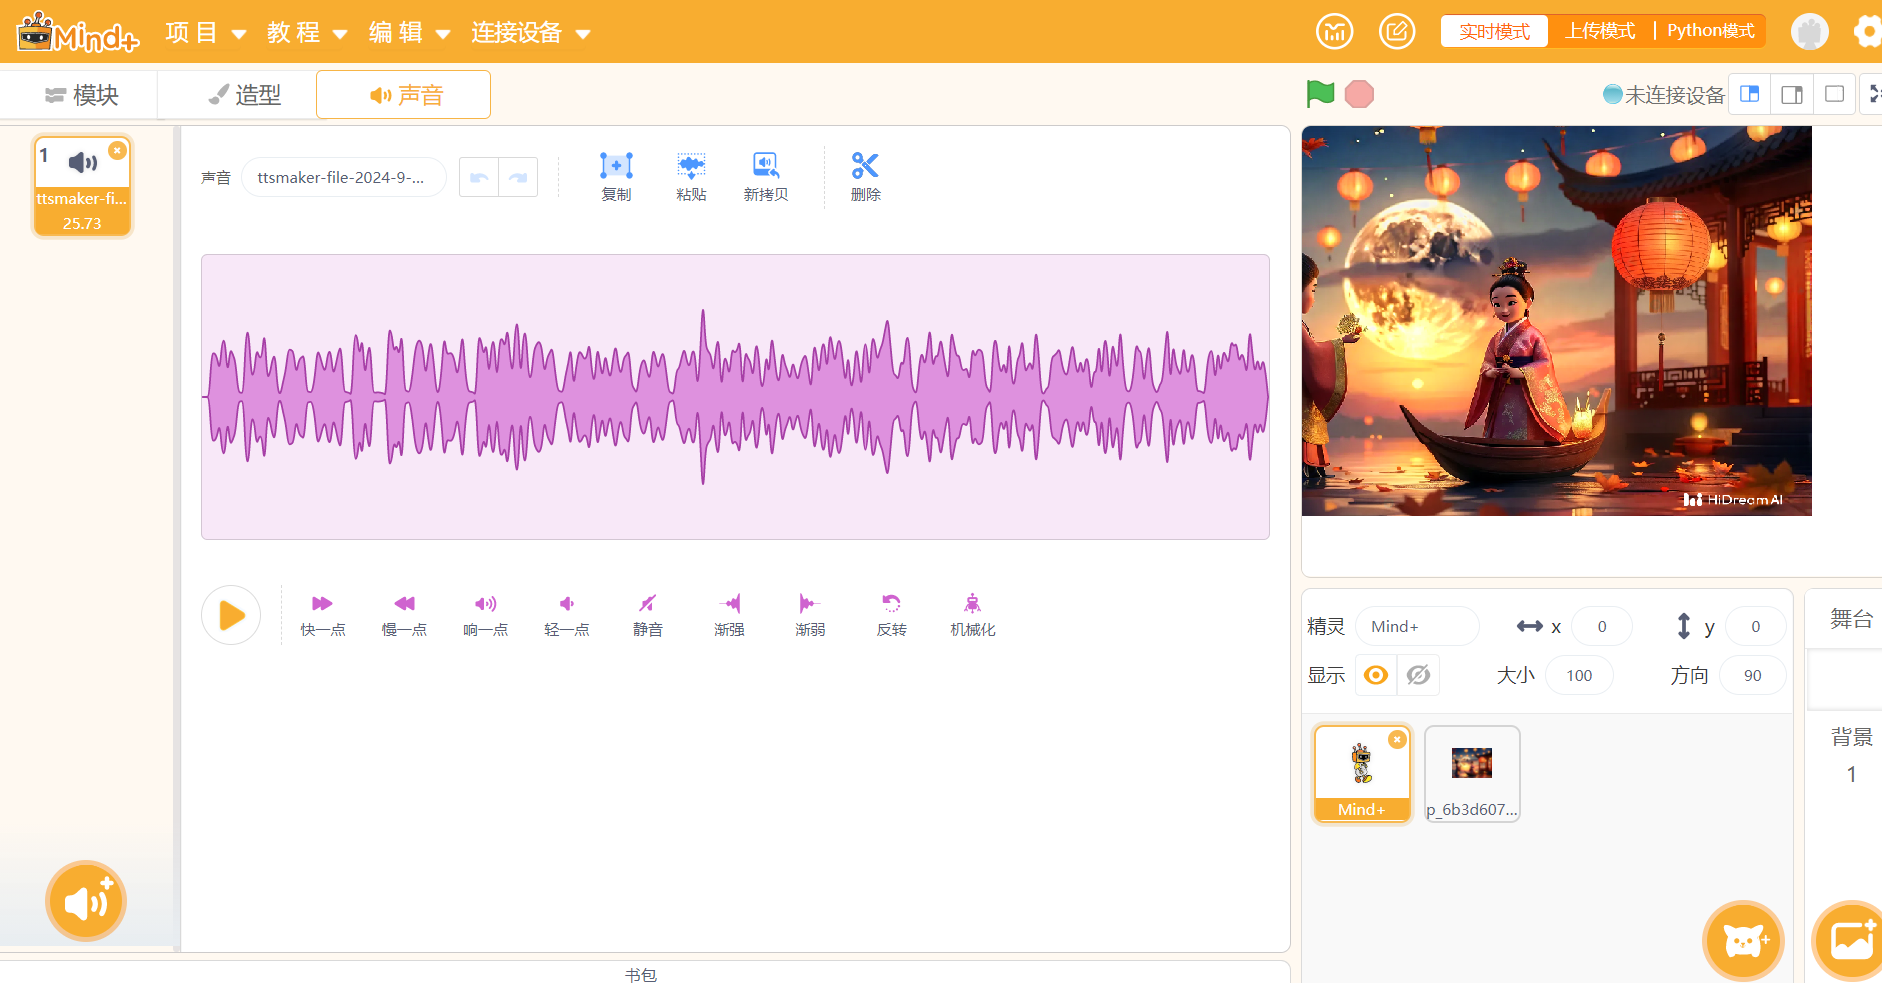This screenshot has width=1882, height=983.
Task: Switch to small stage layout
Action: pos(1749,94)
